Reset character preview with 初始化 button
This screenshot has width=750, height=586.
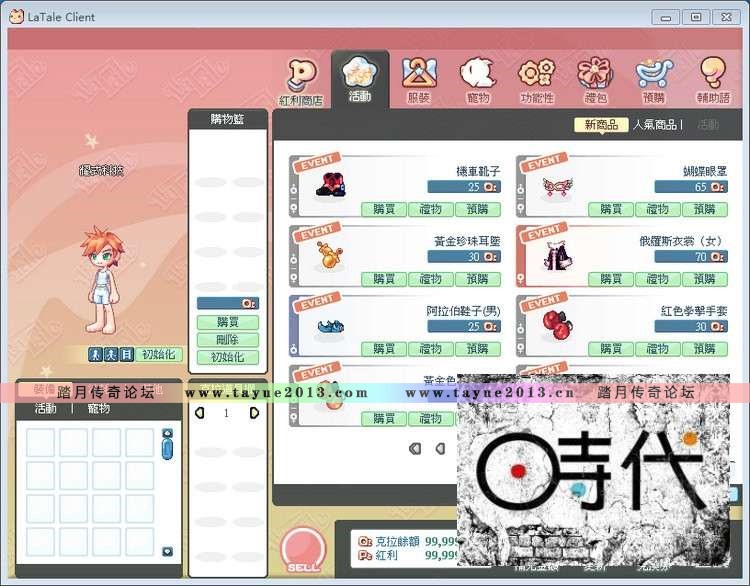pos(158,354)
